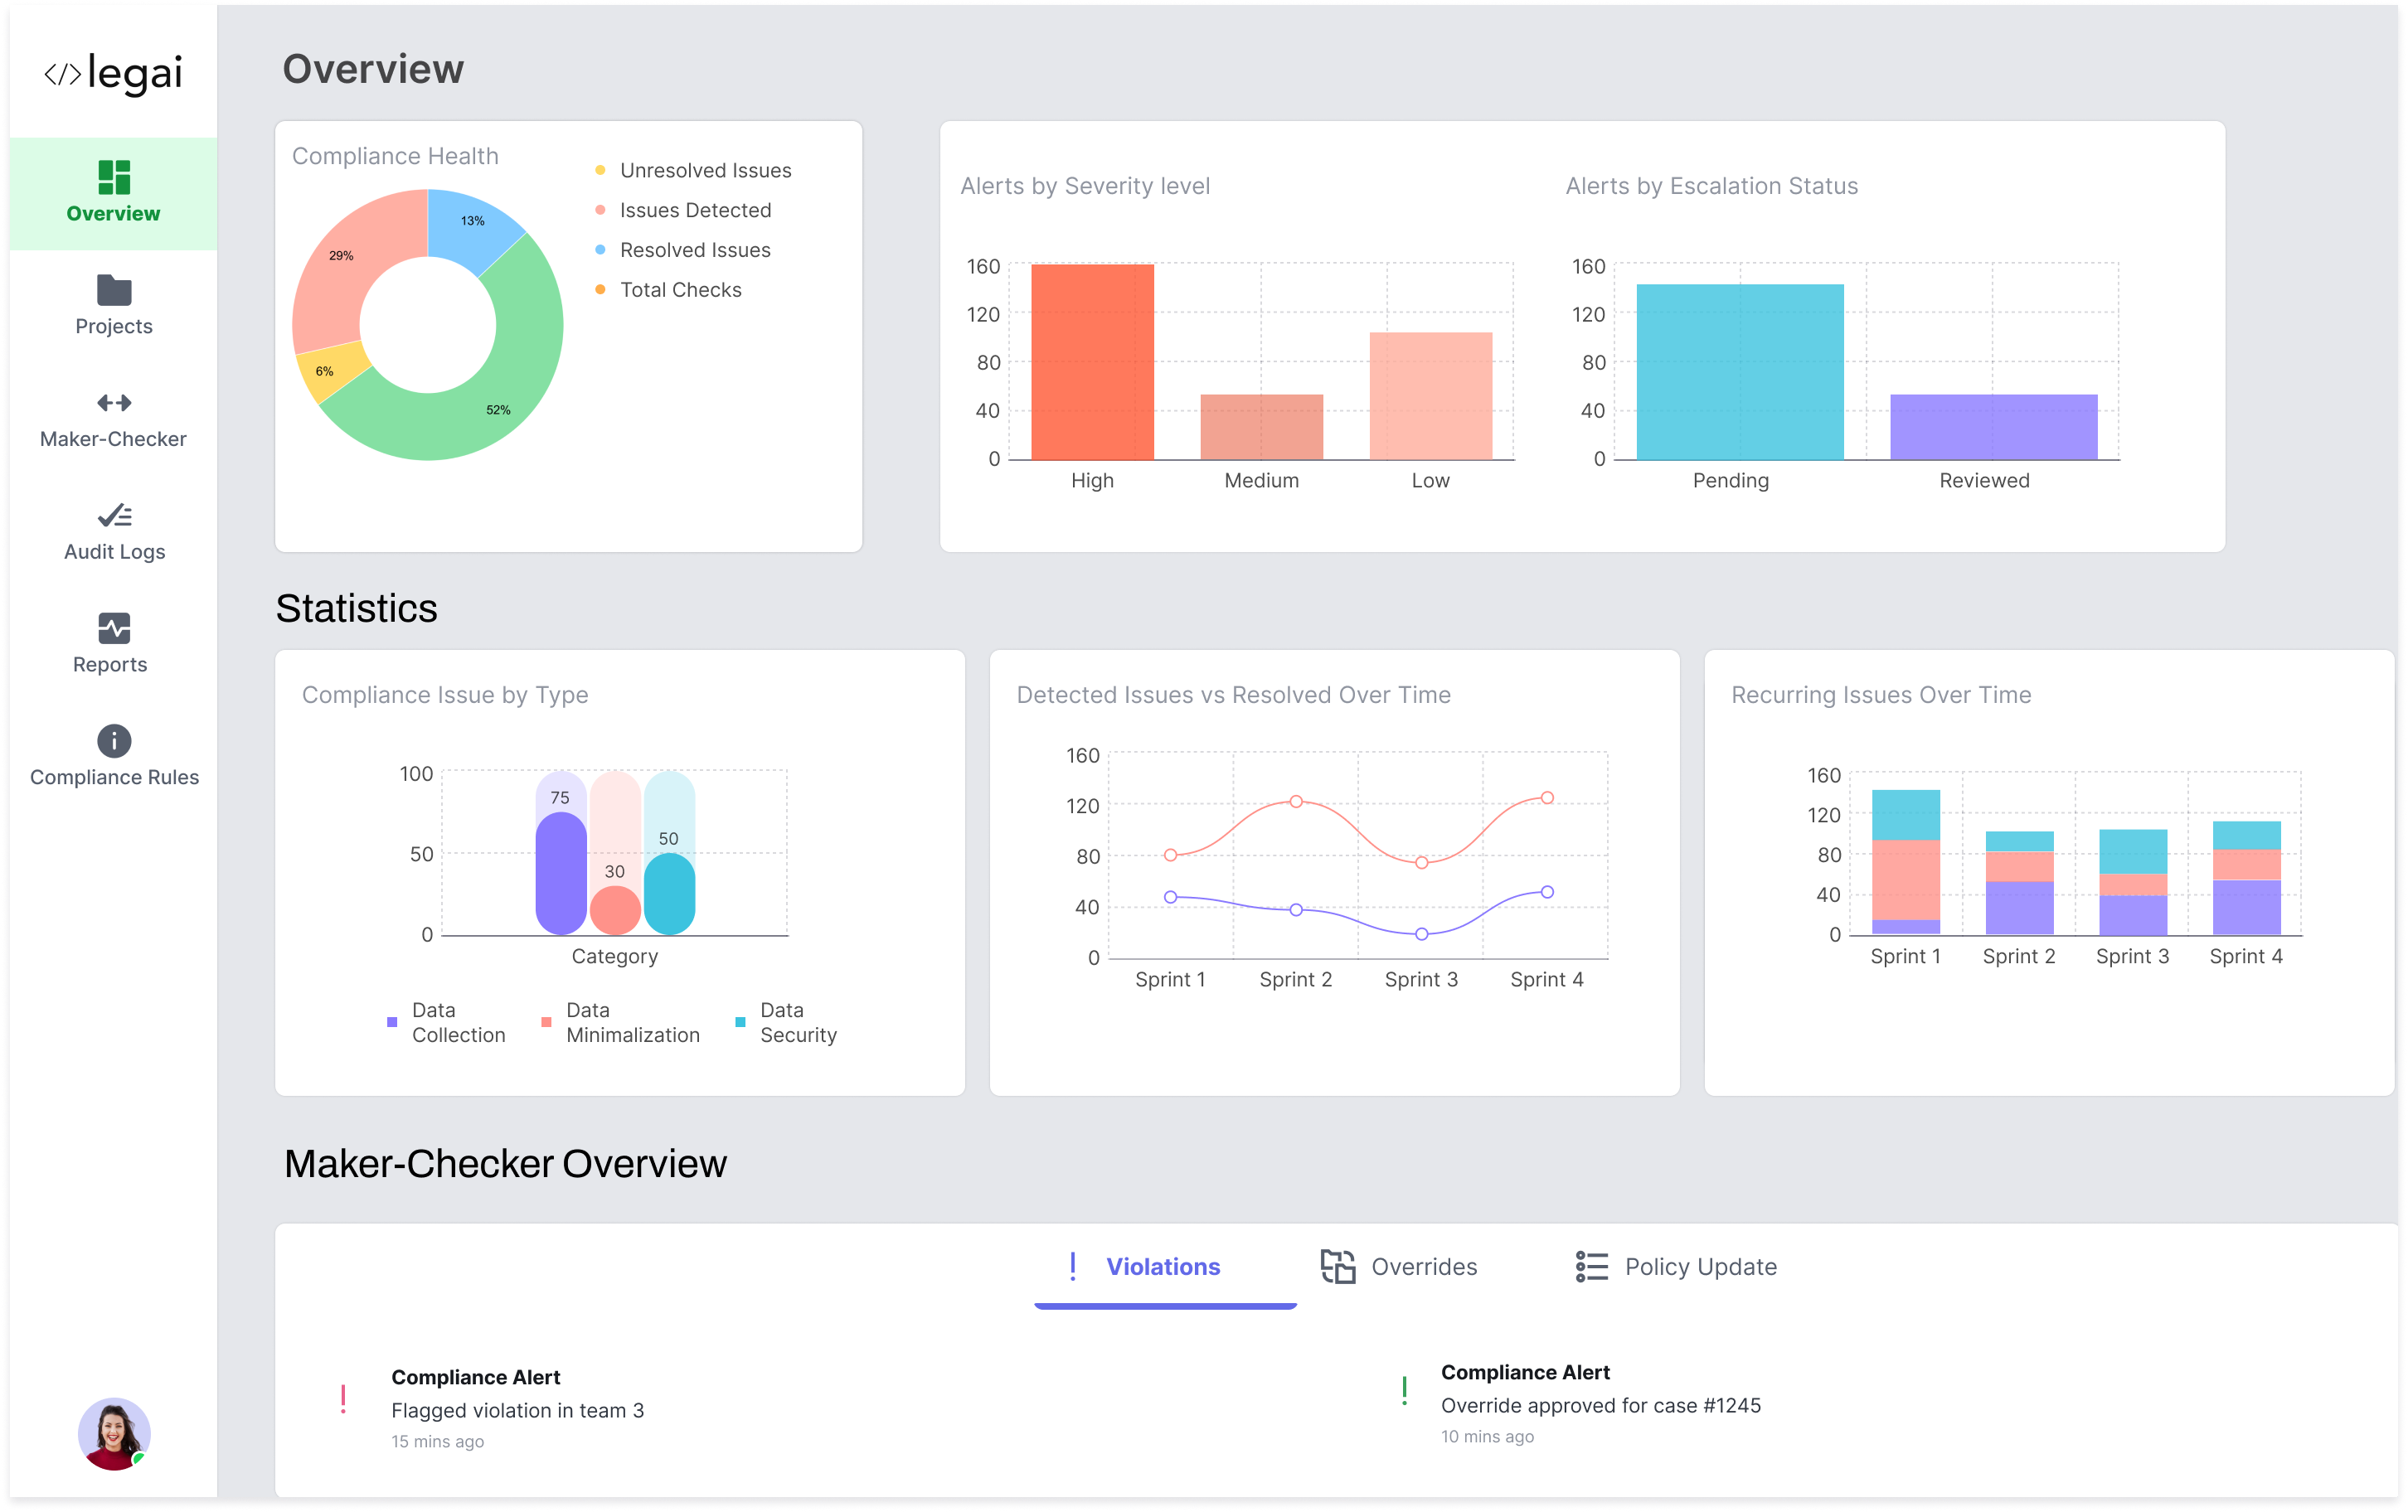Click the Sprint 4 recurring issues stacked bar
Viewport: 2408px width, 1512px height.
(2246, 878)
